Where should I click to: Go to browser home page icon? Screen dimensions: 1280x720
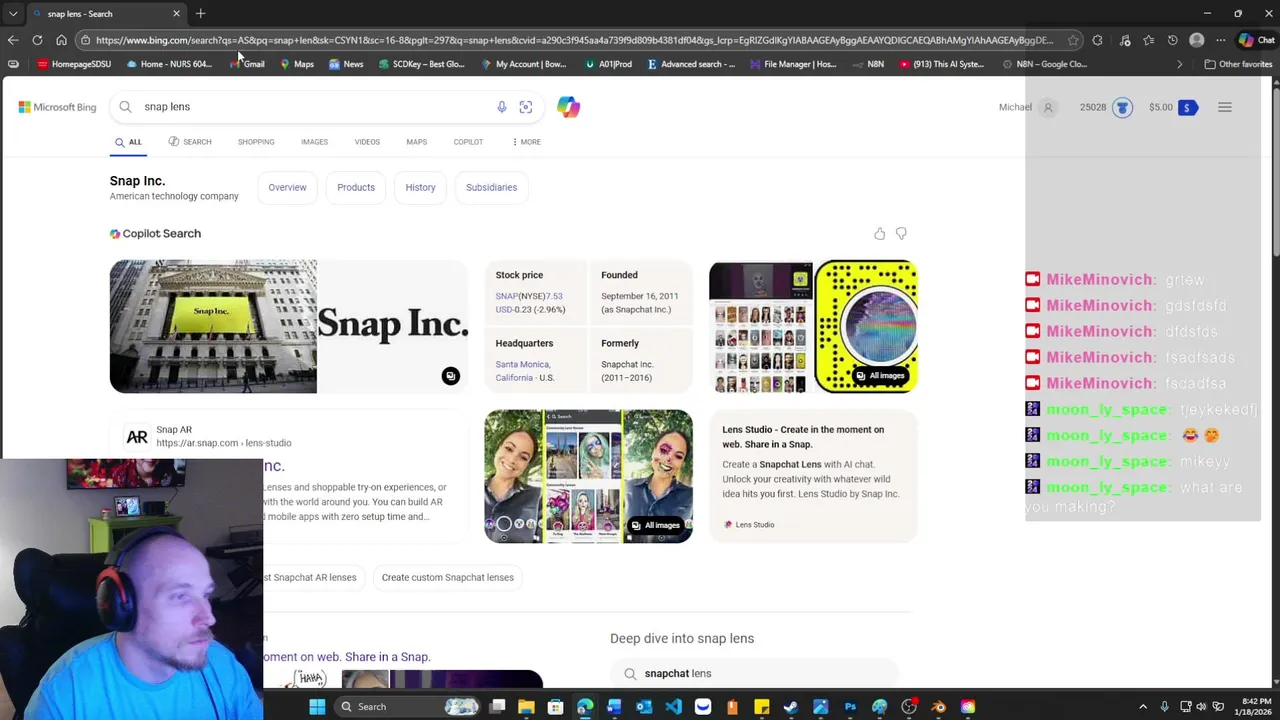pyautogui.click(x=61, y=40)
